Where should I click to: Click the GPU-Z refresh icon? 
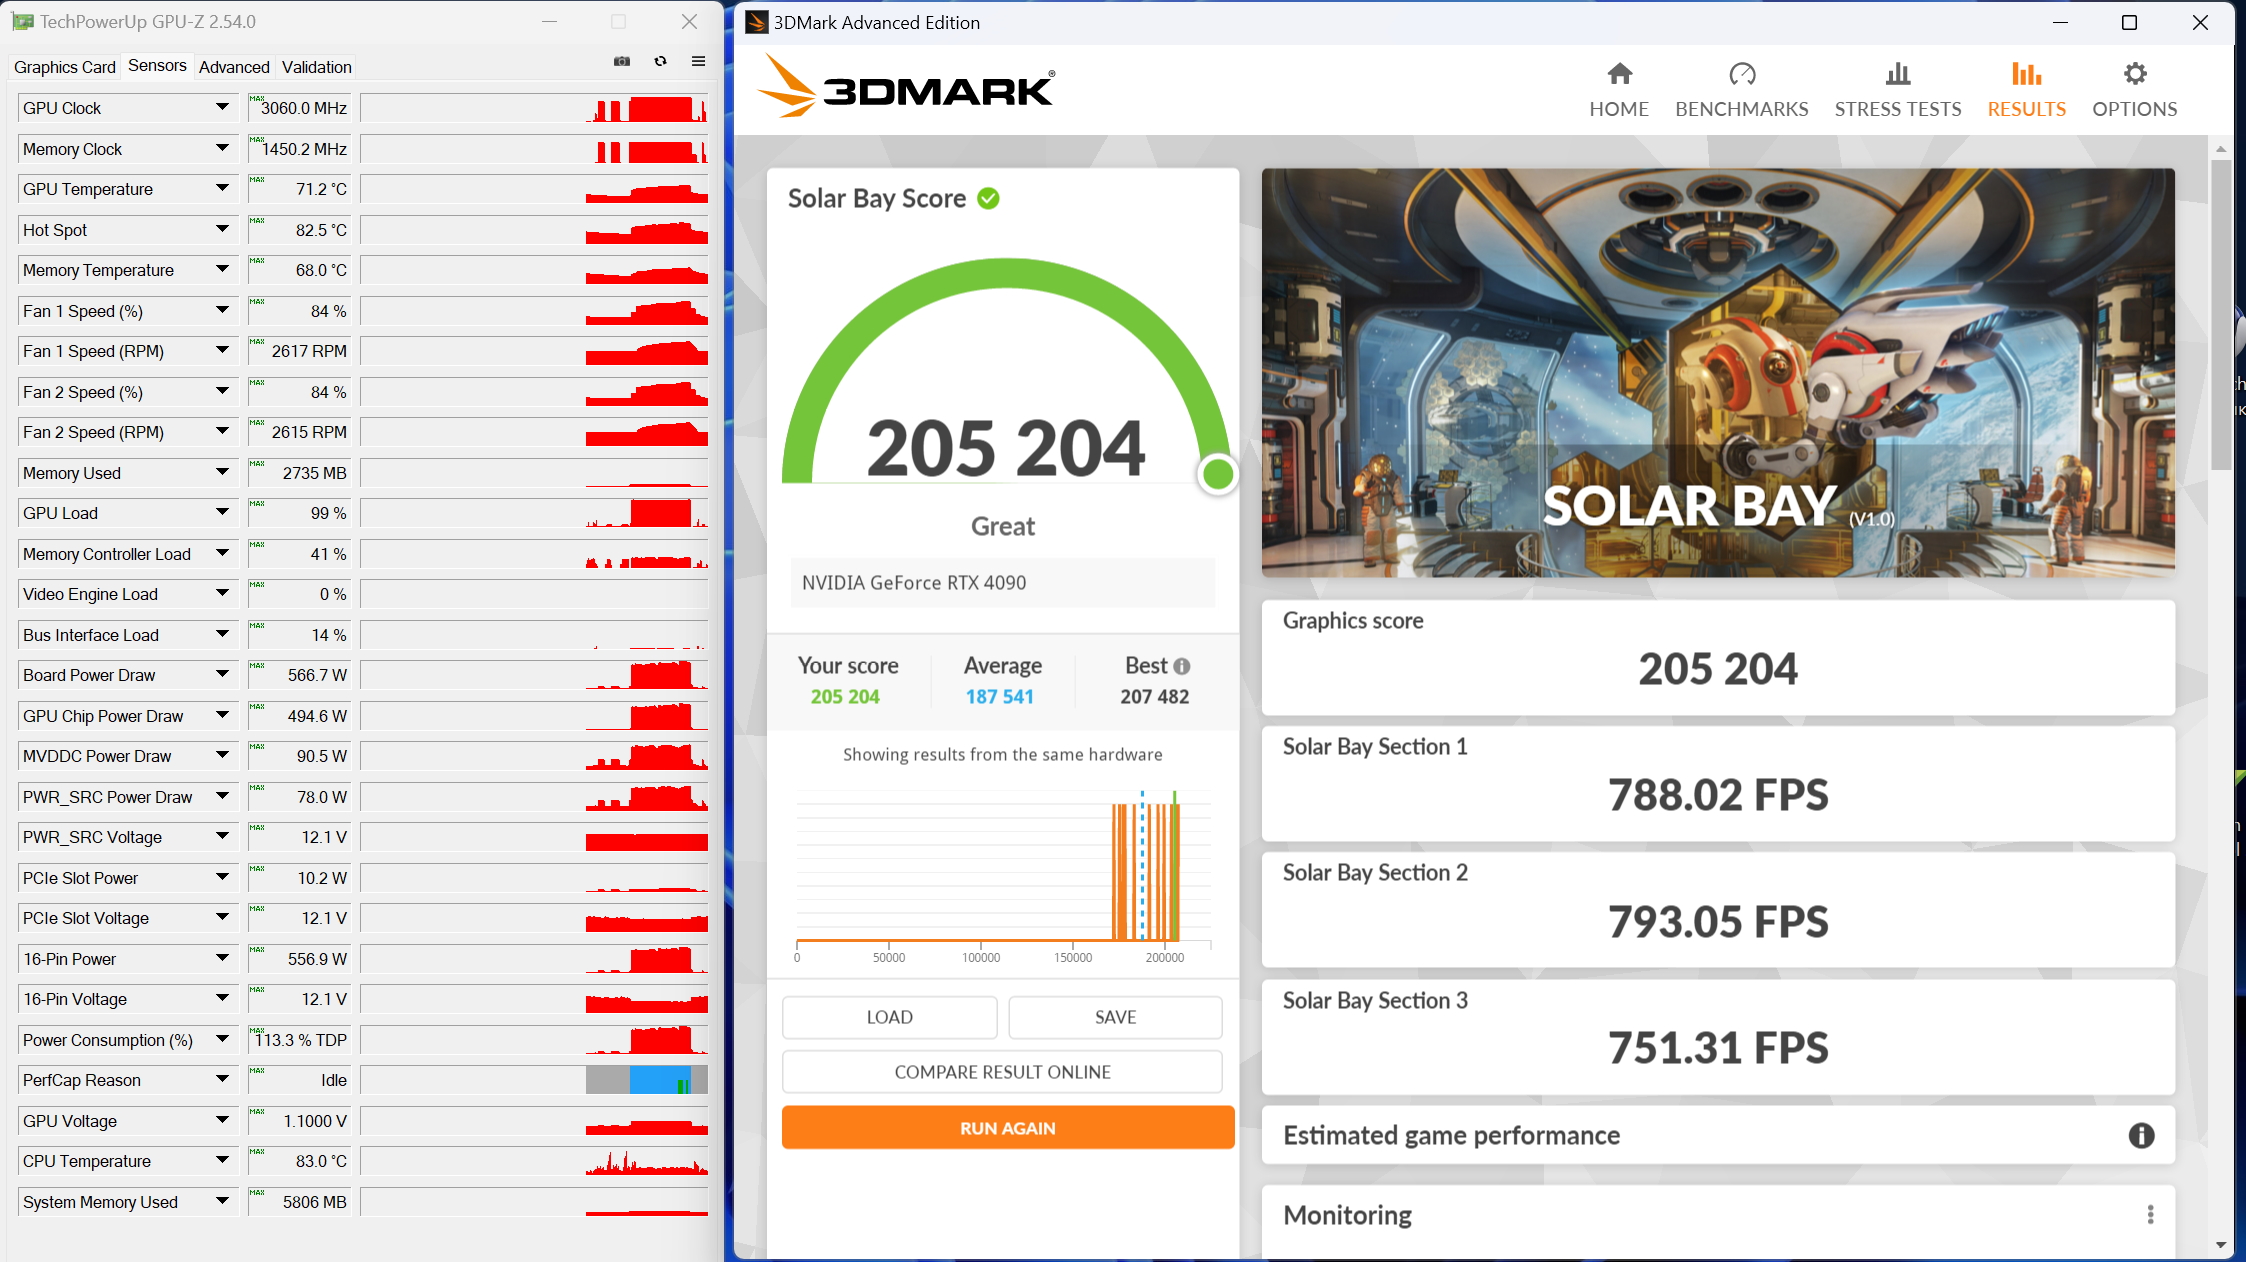click(660, 62)
